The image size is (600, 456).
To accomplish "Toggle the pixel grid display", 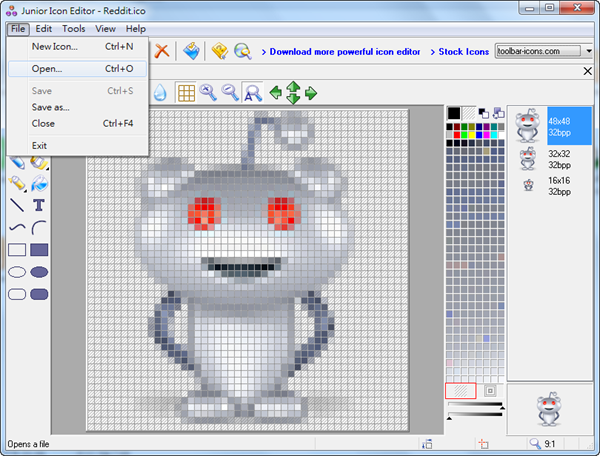I will click(185, 93).
